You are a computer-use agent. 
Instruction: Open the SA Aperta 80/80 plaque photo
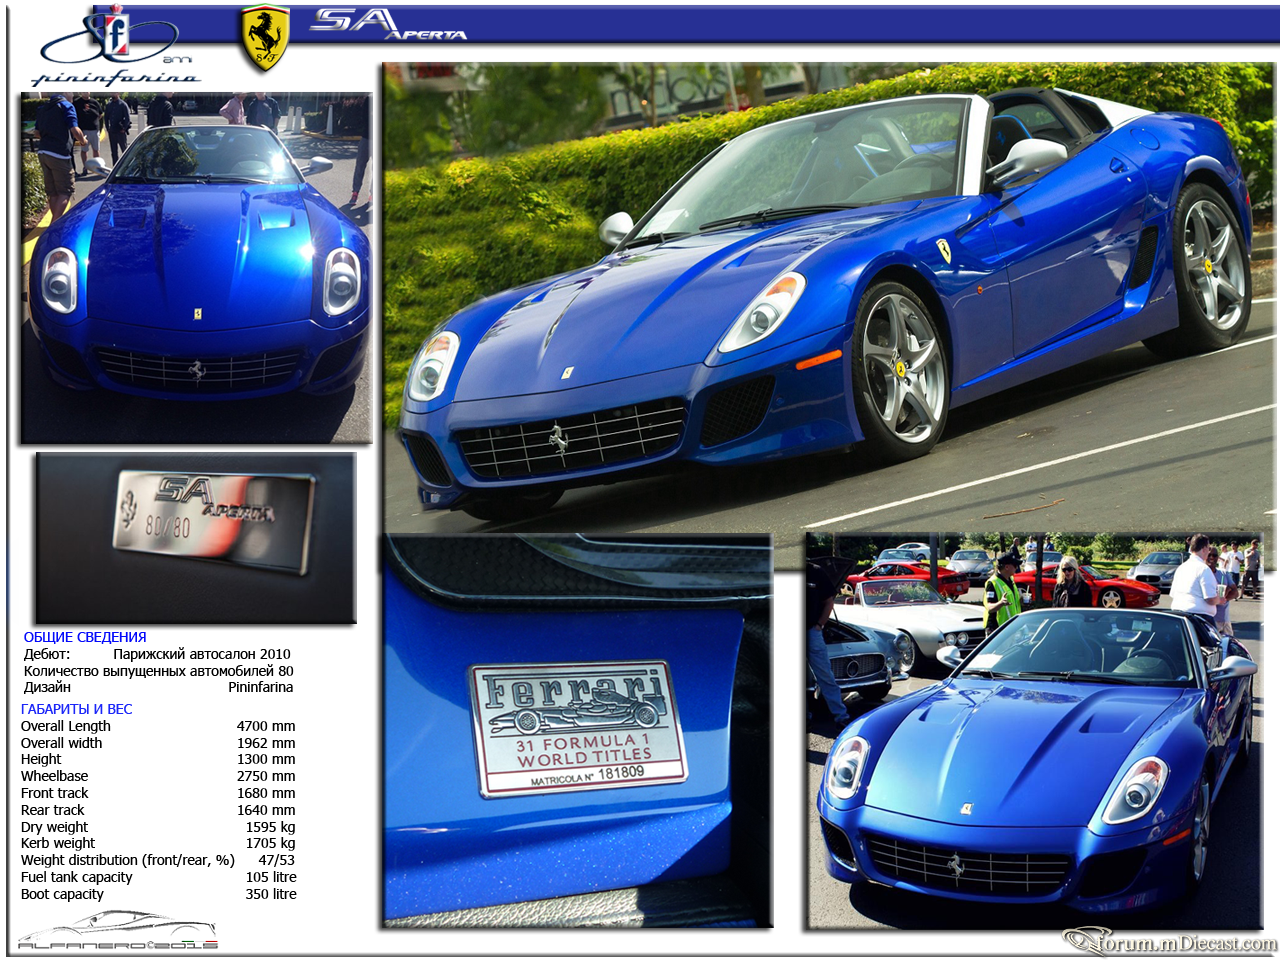coord(196,538)
